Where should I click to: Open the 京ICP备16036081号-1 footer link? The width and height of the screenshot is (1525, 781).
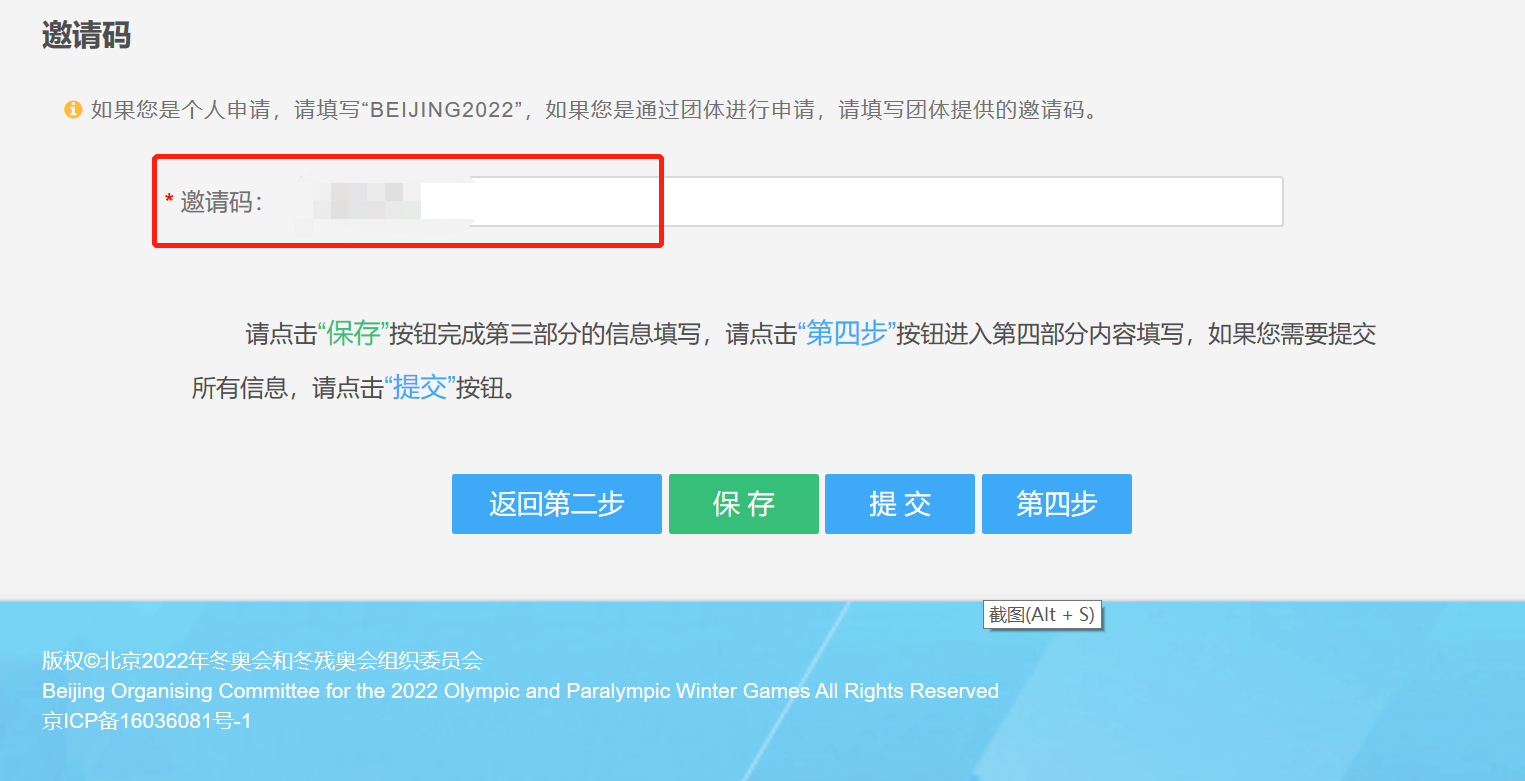point(147,720)
